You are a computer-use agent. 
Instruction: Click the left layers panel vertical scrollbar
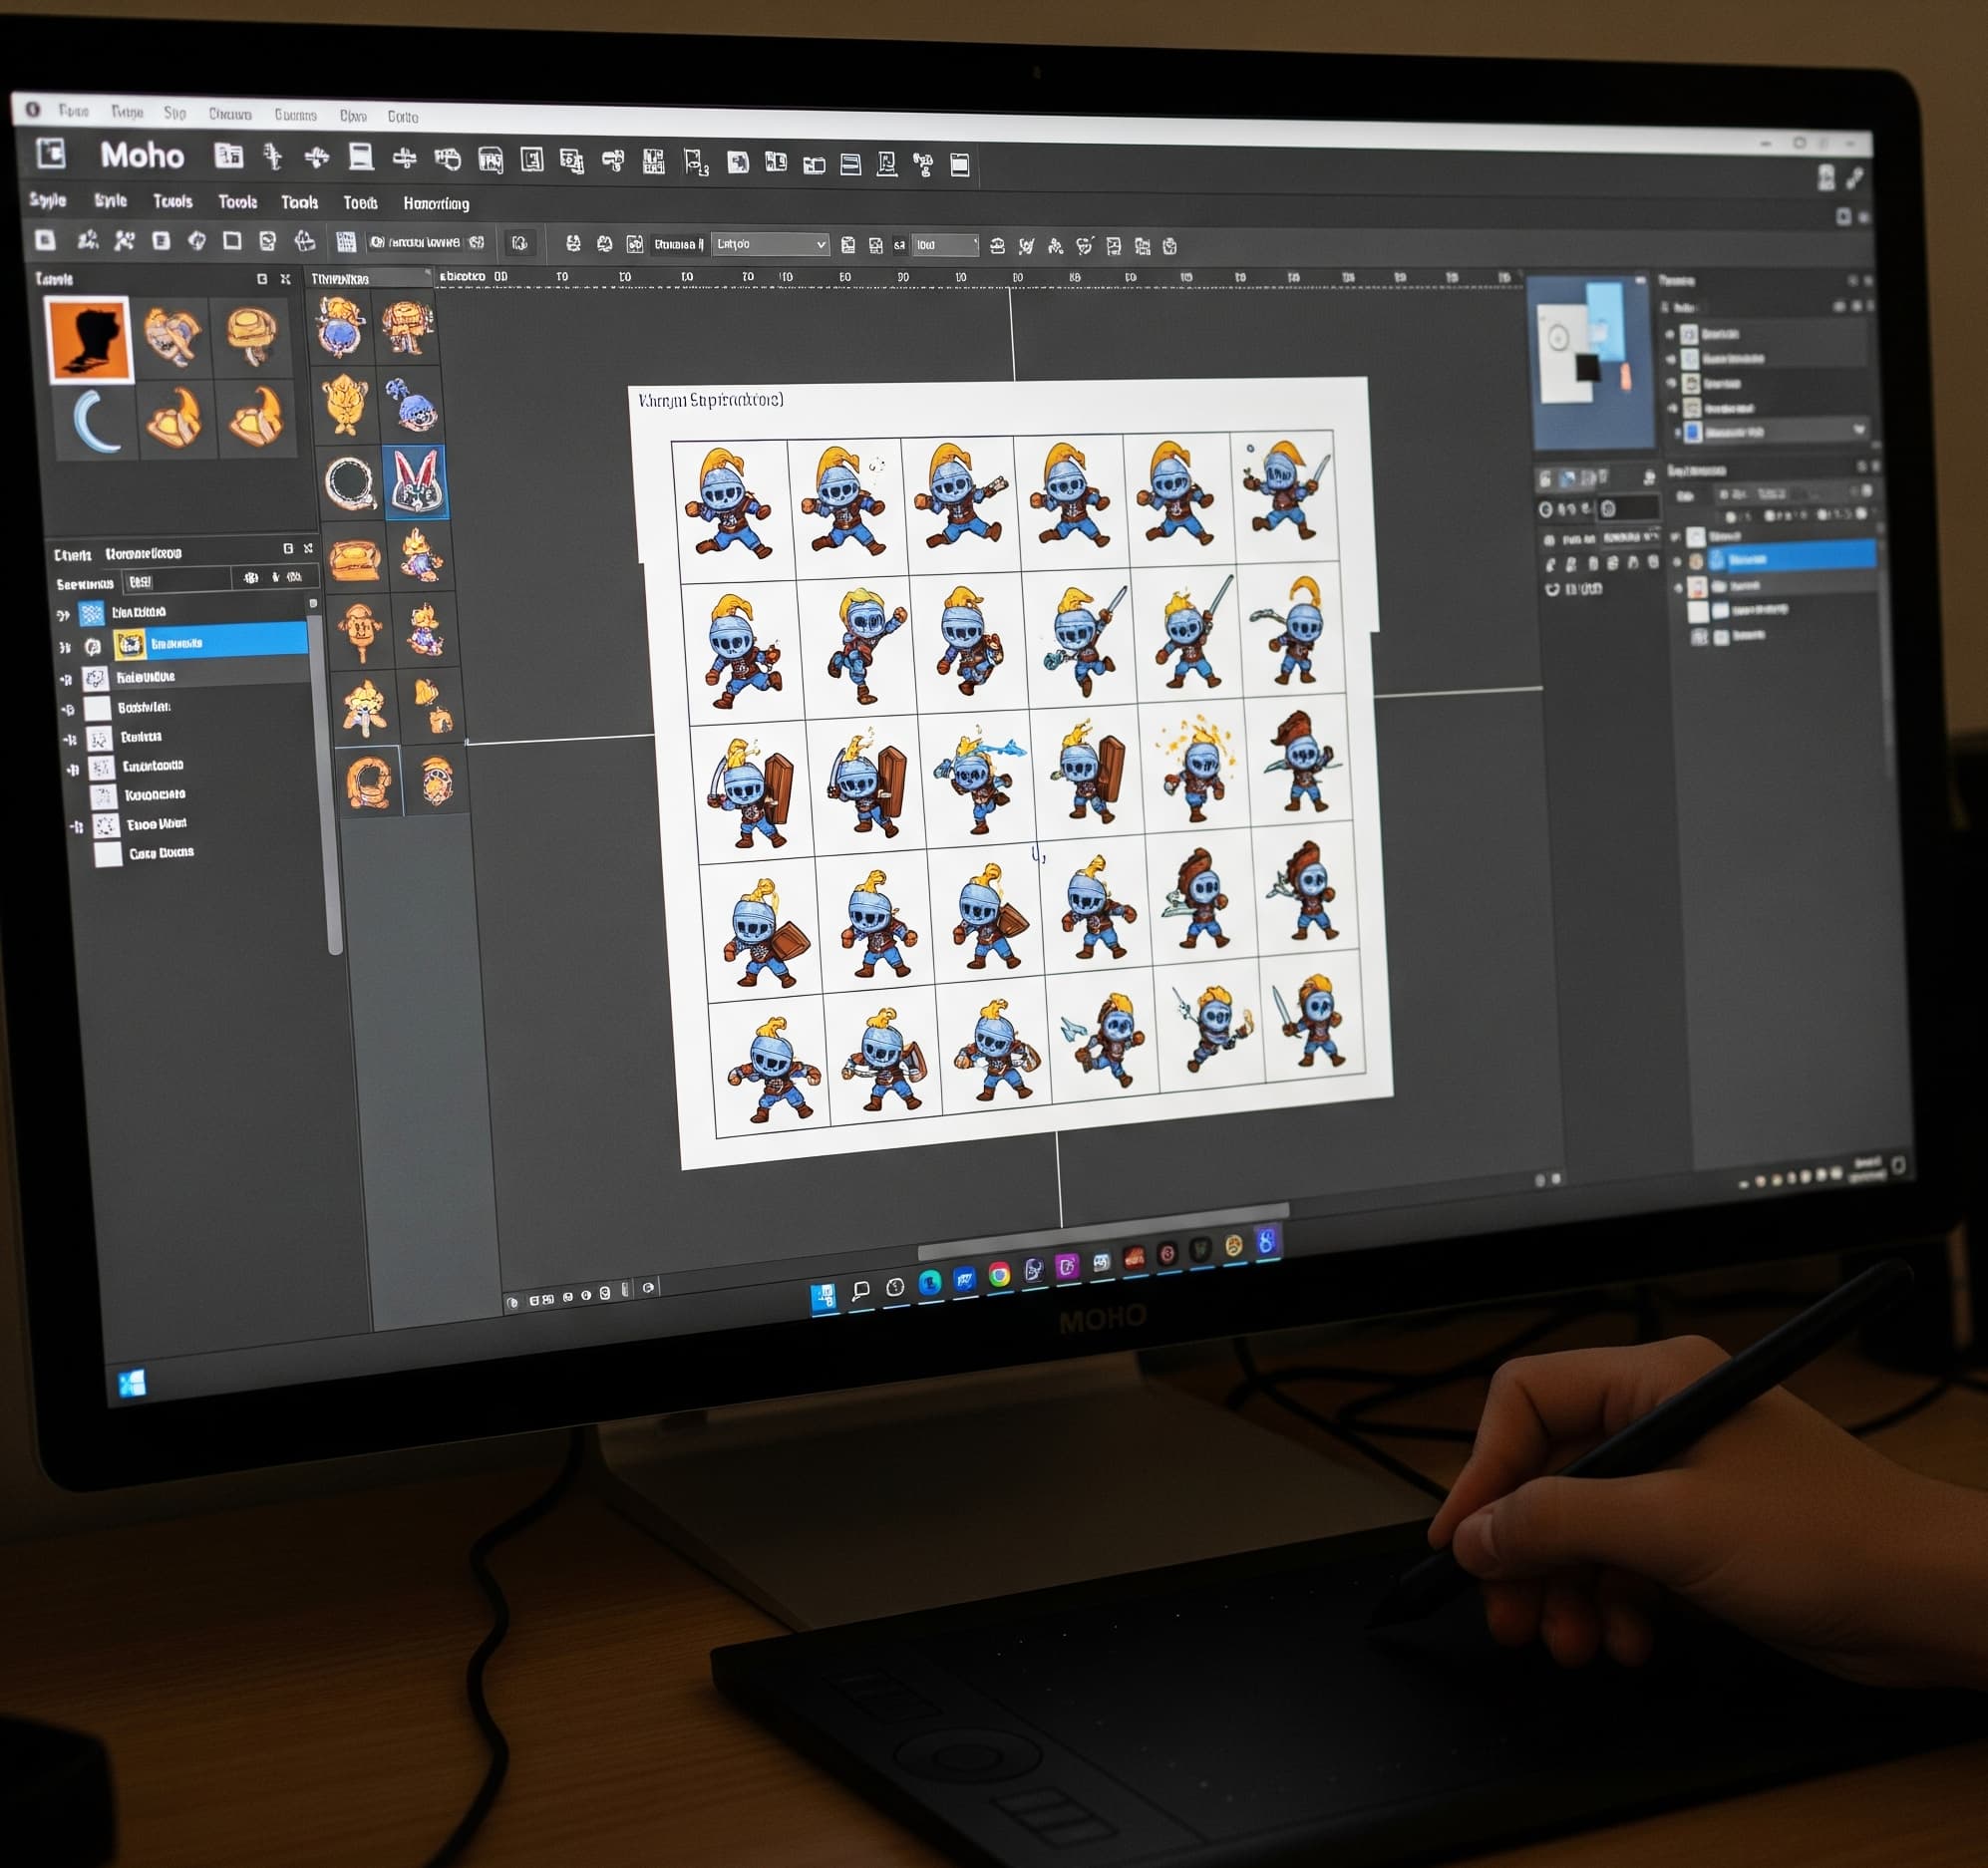click(324, 785)
